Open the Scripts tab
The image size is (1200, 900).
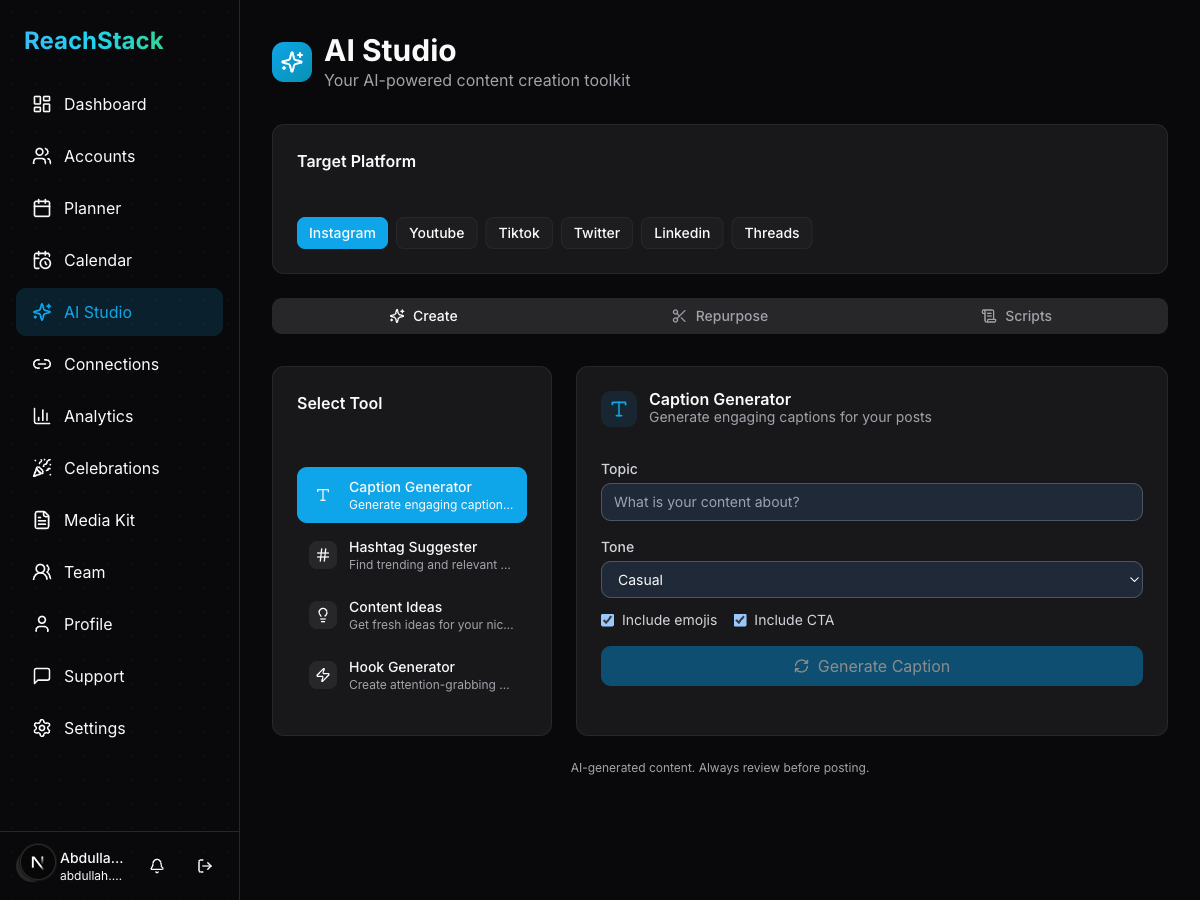(1016, 316)
